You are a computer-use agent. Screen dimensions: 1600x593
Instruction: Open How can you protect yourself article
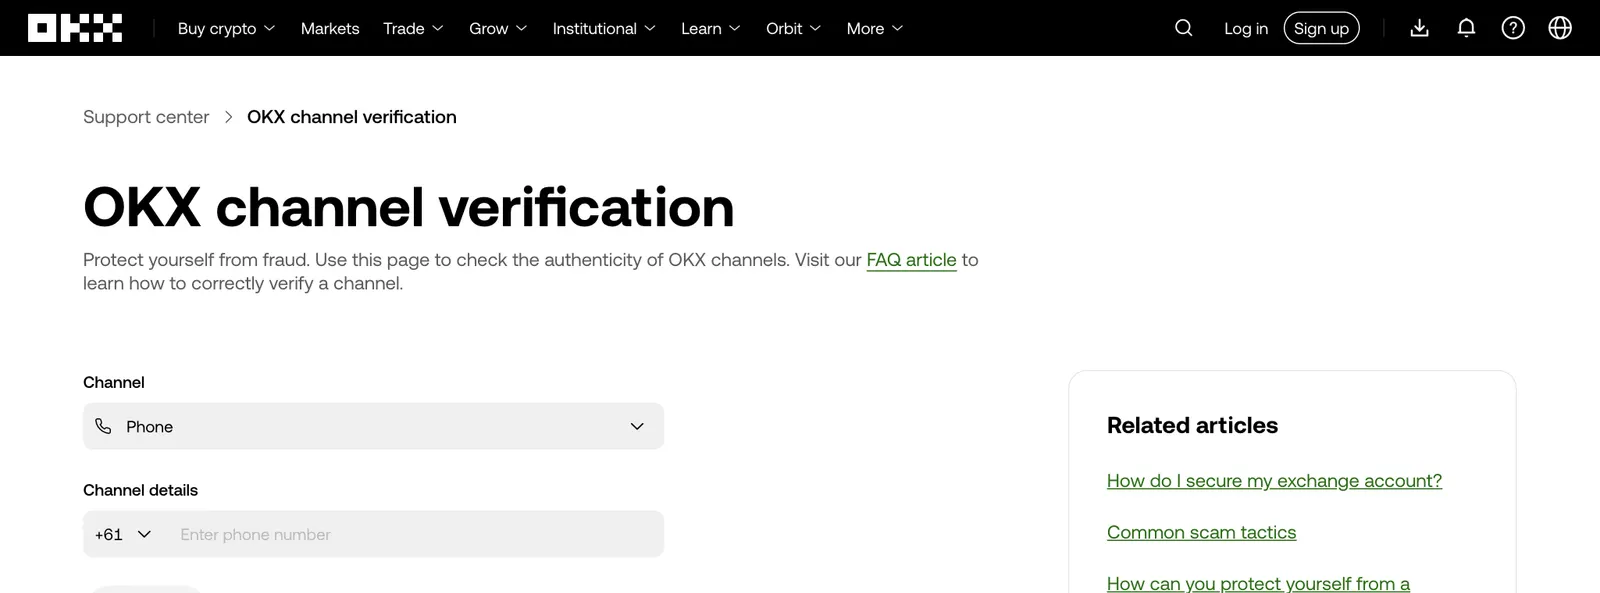pos(1258,583)
